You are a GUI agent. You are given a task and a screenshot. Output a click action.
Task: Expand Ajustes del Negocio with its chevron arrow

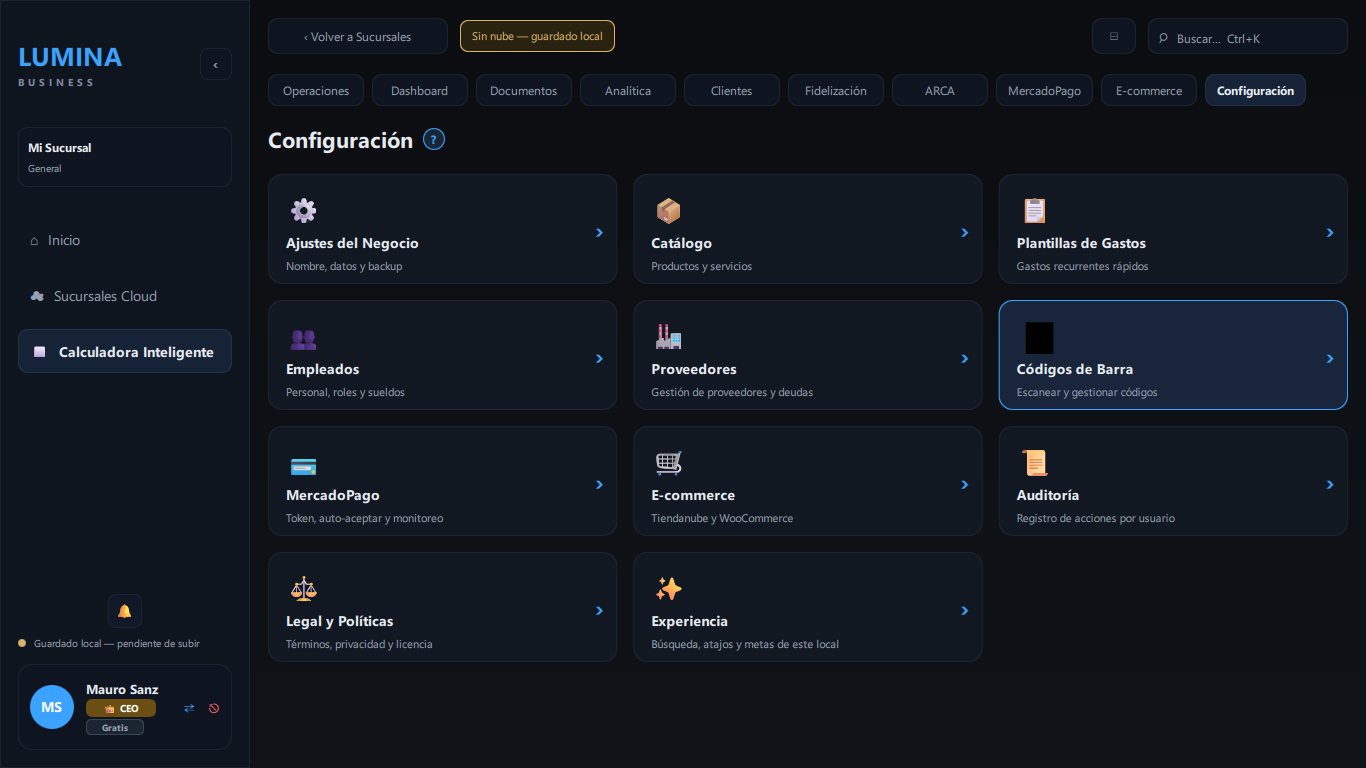[600, 232]
